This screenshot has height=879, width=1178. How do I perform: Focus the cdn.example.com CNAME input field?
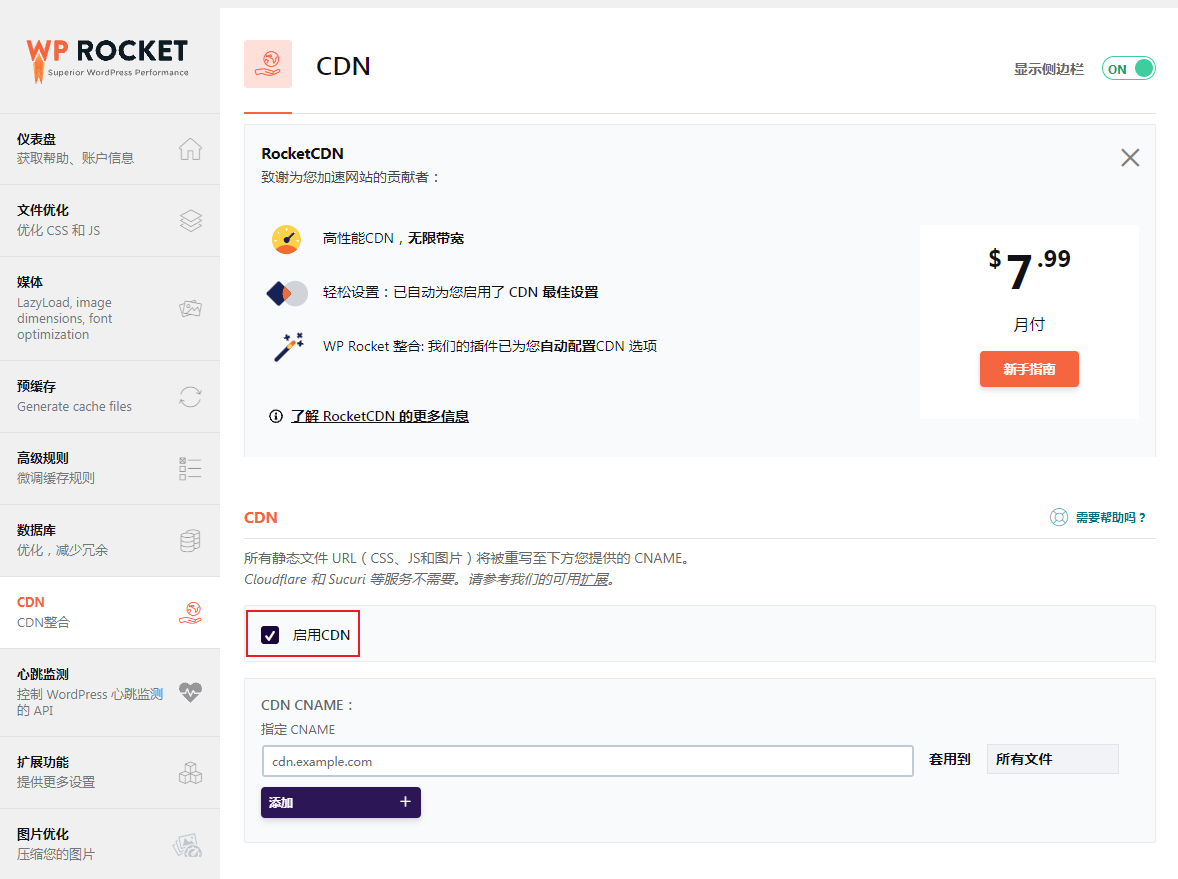(587, 761)
